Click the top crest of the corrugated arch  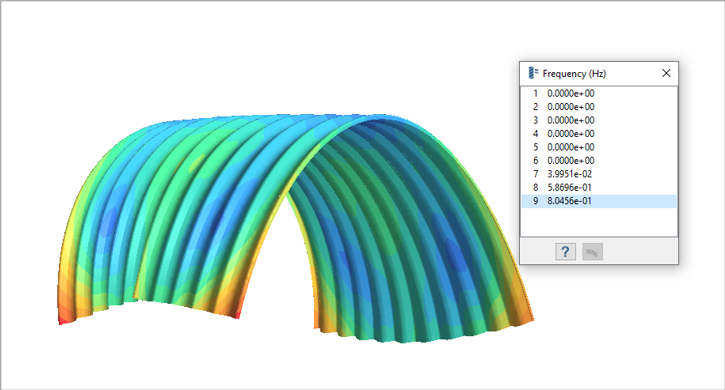pyautogui.click(x=277, y=118)
